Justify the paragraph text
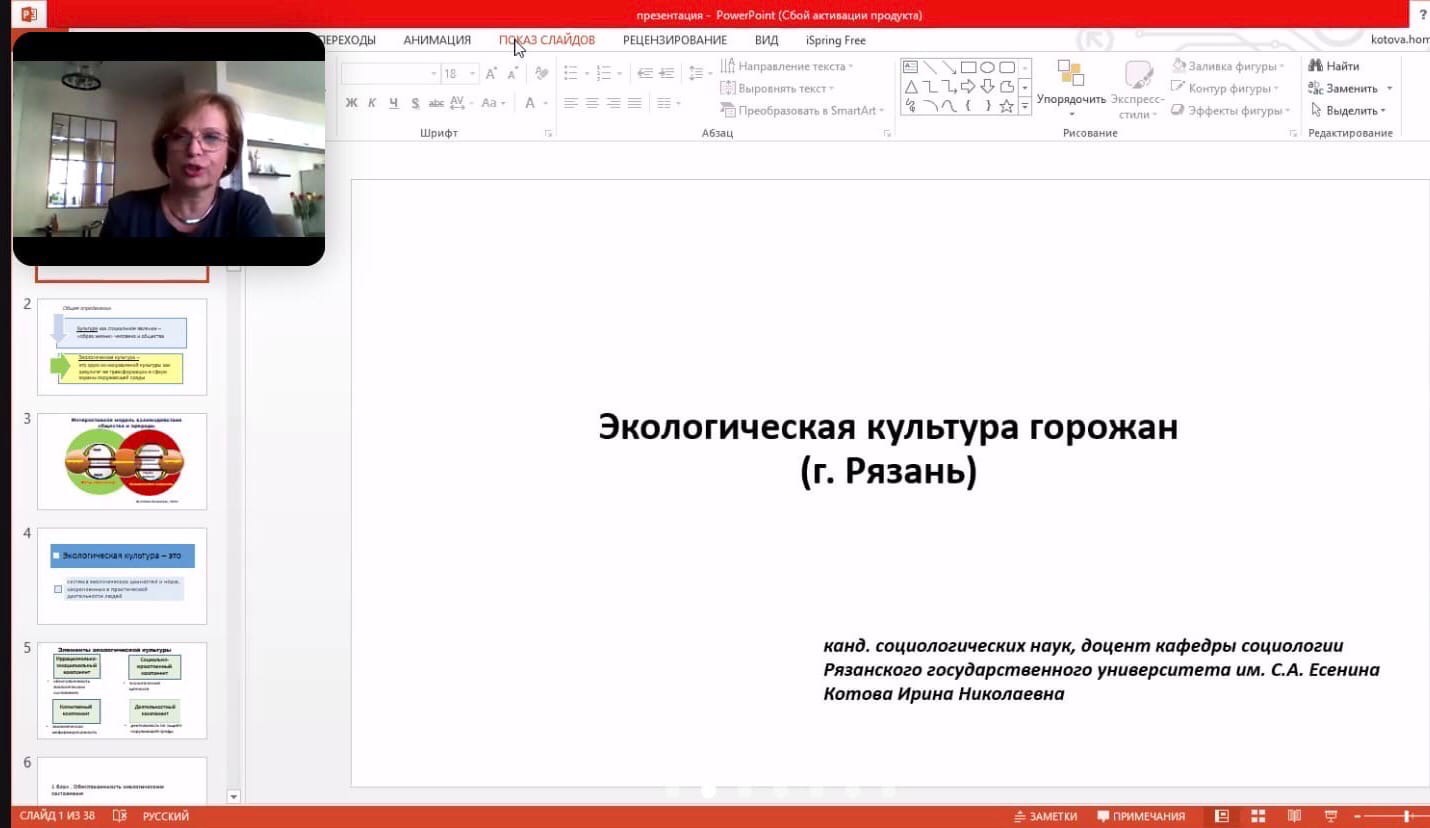The height and width of the screenshot is (828, 1430). click(x=634, y=103)
